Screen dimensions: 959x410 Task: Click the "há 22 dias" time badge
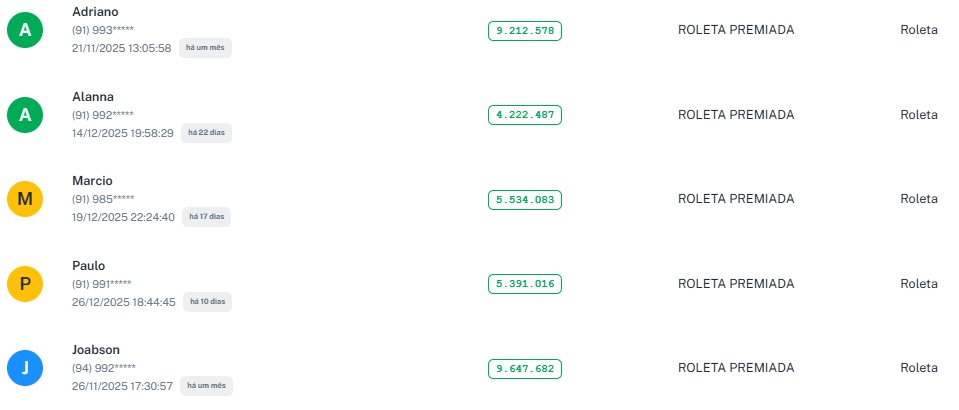[x=207, y=133]
